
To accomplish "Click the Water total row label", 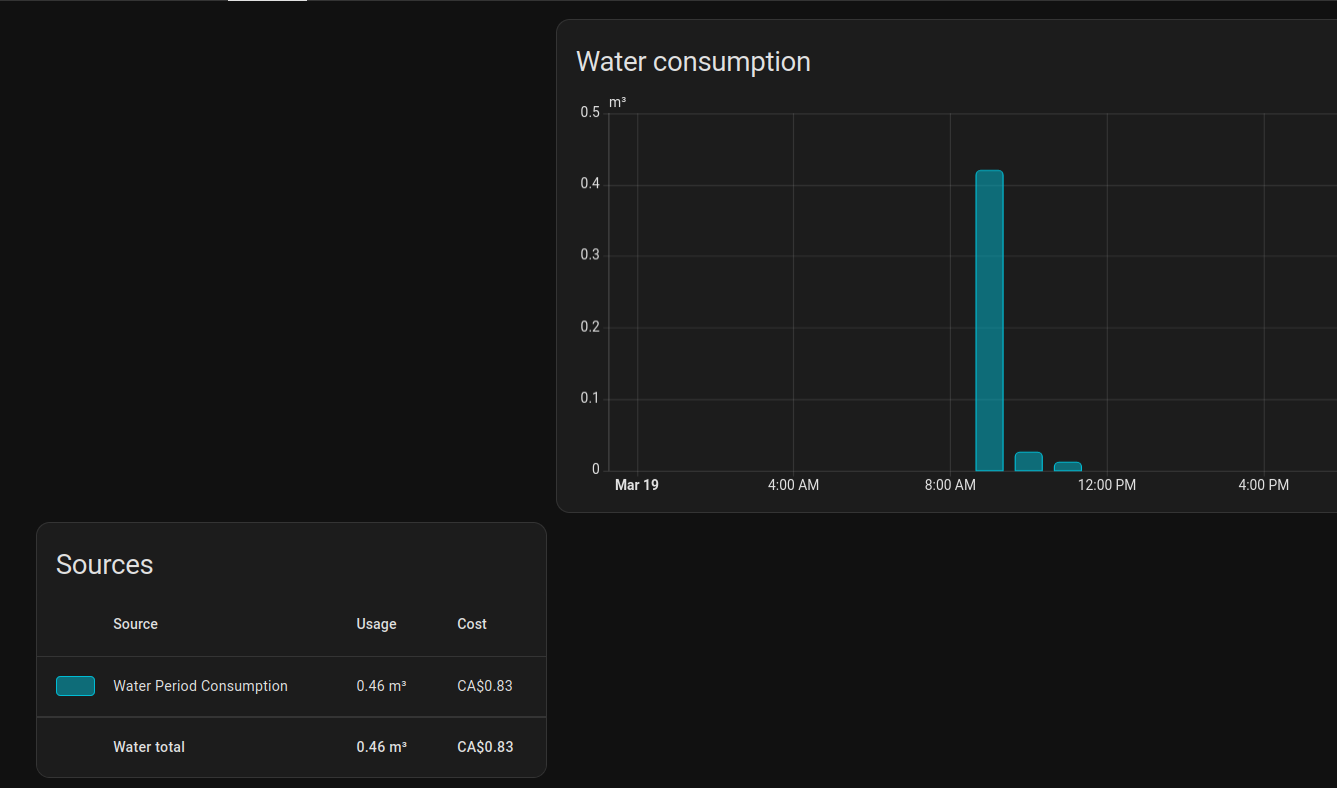I will click(x=149, y=747).
